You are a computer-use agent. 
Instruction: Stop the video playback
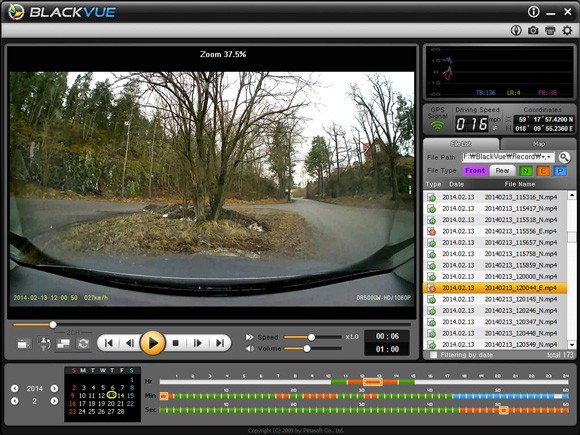coord(176,343)
